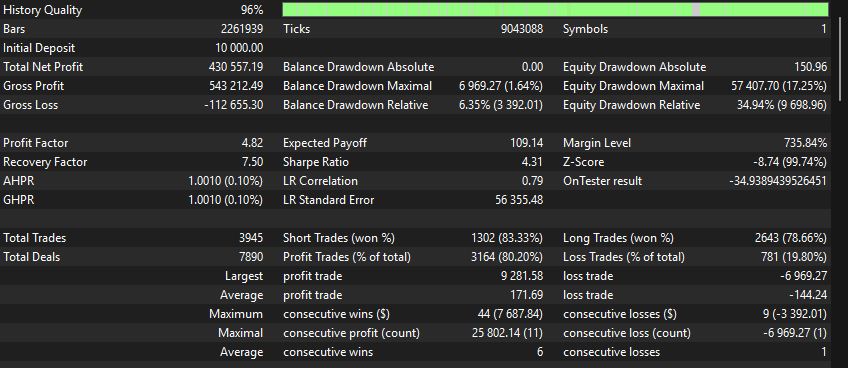This screenshot has width=848, height=368.
Task: Click the Gross Loss value -112 655.30
Action: [x=234, y=105]
